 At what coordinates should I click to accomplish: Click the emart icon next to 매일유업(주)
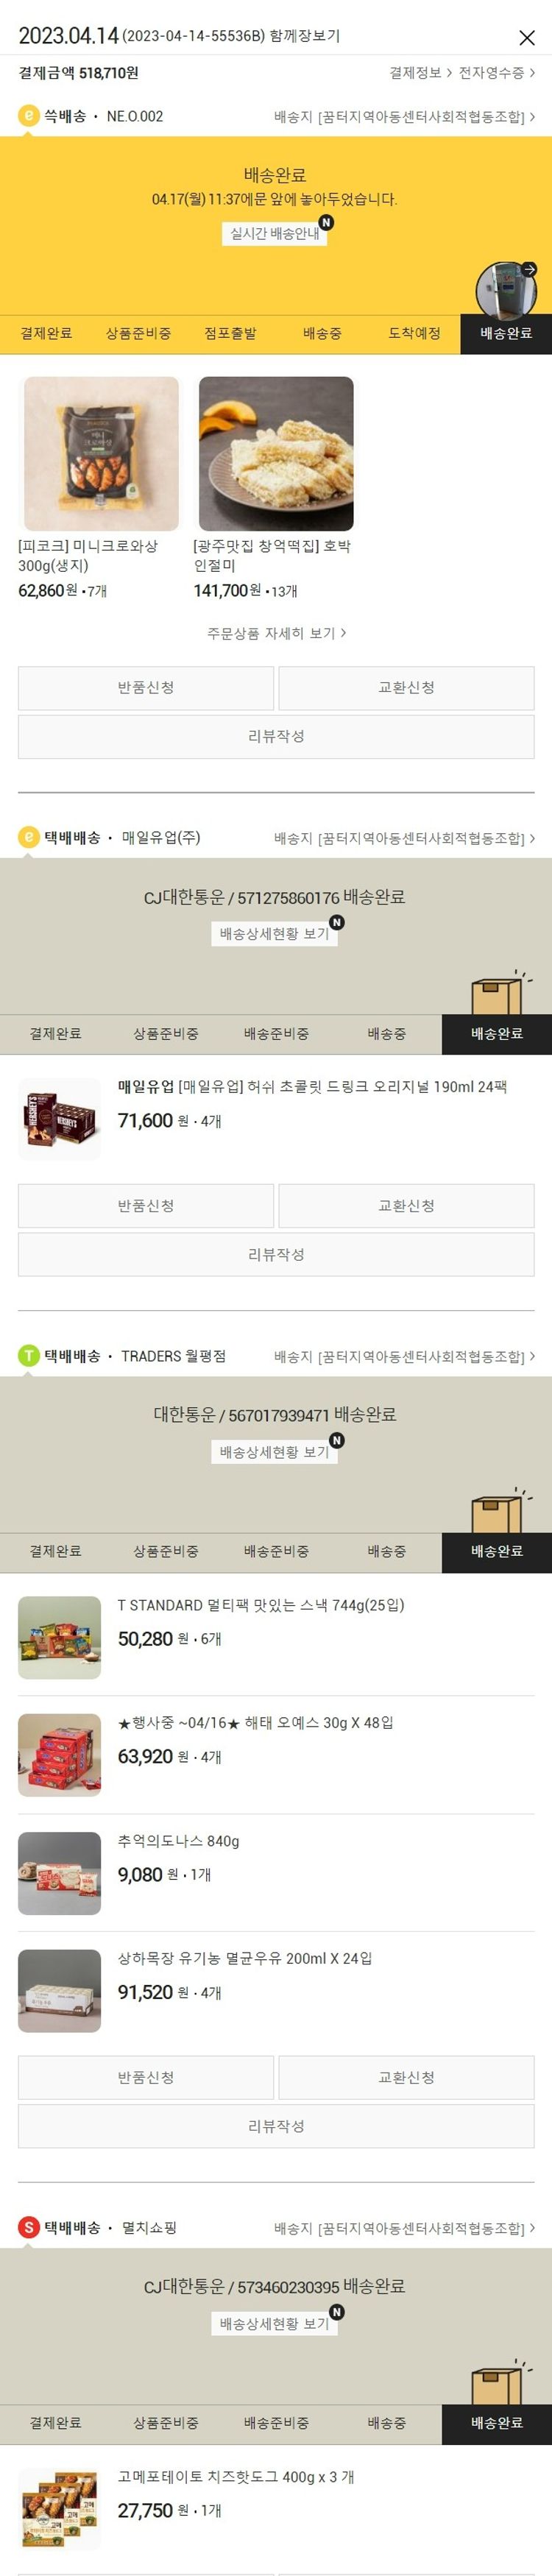click(x=29, y=837)
